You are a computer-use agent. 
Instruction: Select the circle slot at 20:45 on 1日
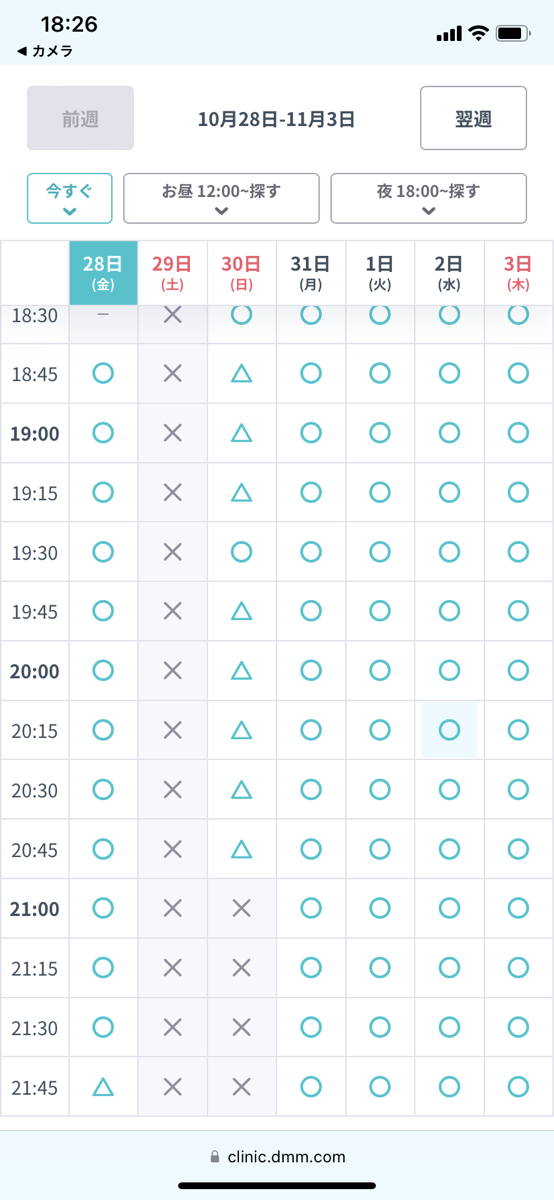(380, 849)
